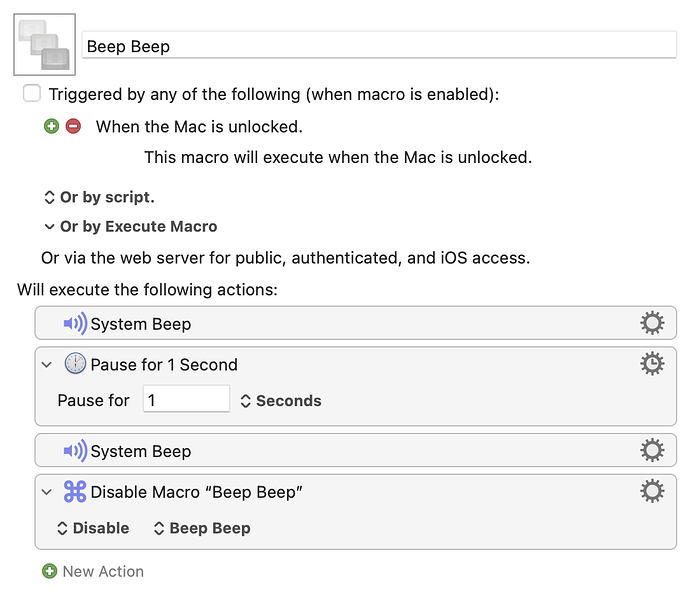
Task: Open the gear menu for Disable Macro action
Action: tap(652, 491)
